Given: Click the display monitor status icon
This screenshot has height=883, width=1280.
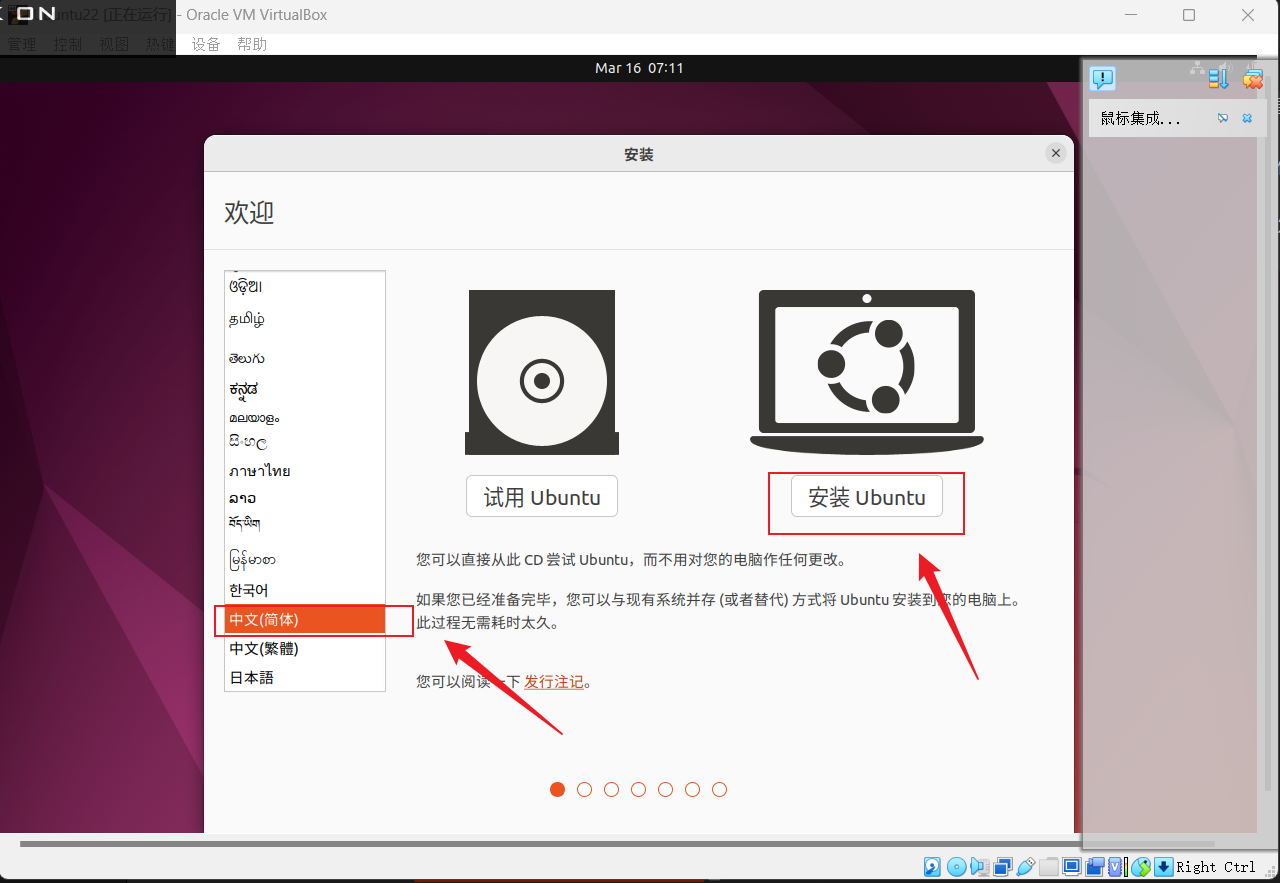Looking at the screenshot, I should 1072,867.
